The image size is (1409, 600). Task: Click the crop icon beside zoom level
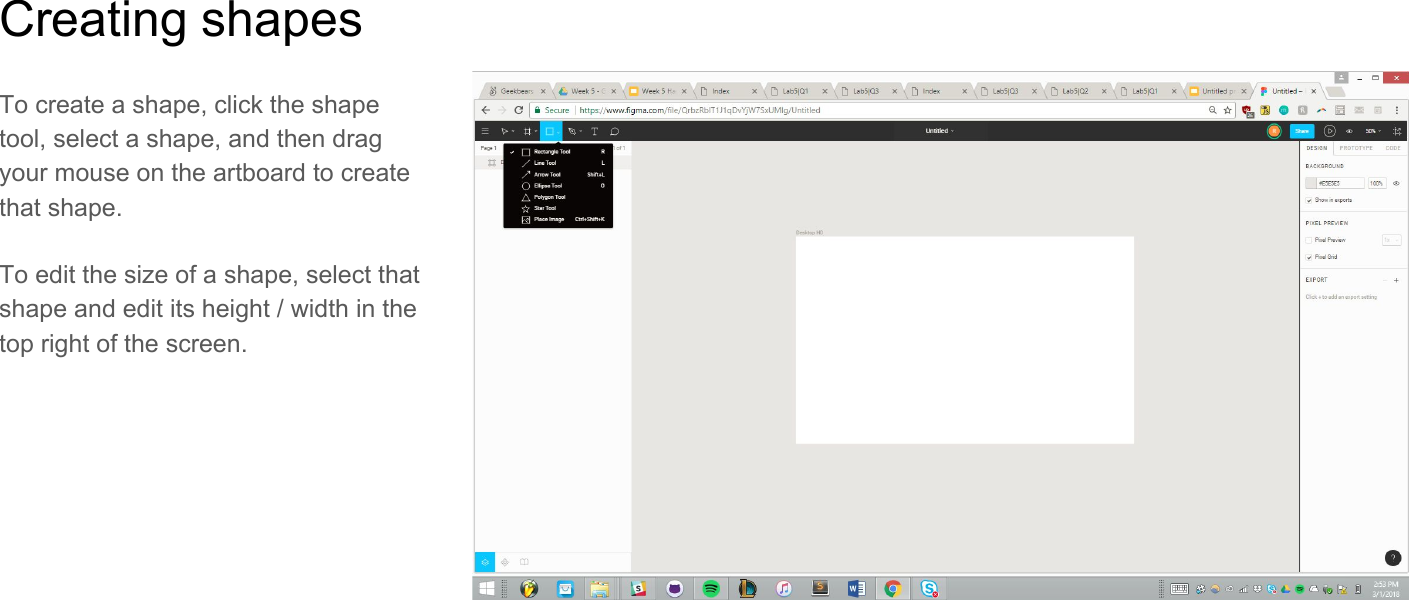pos(1397,131)
